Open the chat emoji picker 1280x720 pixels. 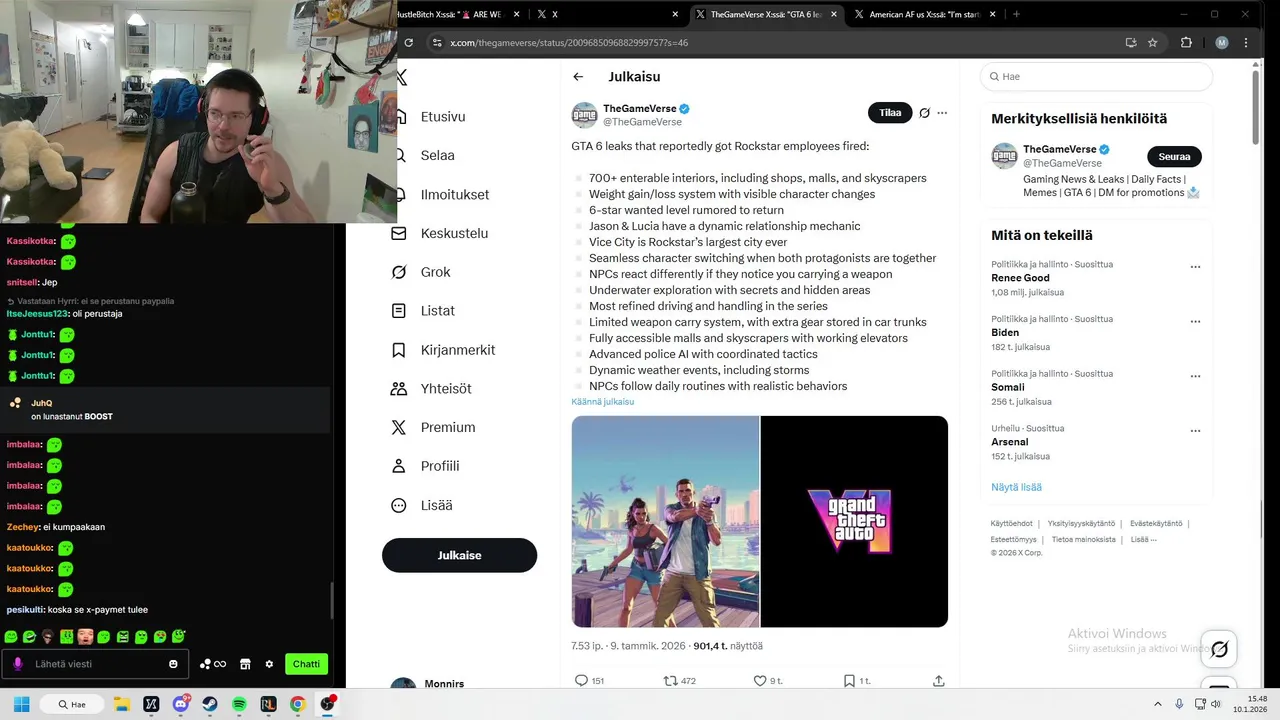coord(173,664)
